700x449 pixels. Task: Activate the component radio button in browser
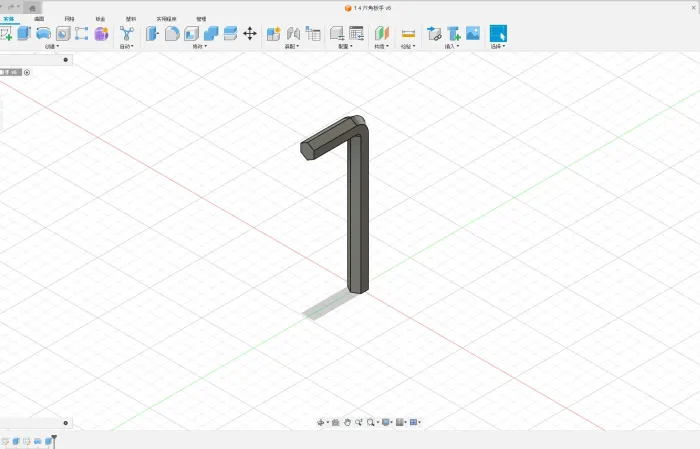(27, 72)
